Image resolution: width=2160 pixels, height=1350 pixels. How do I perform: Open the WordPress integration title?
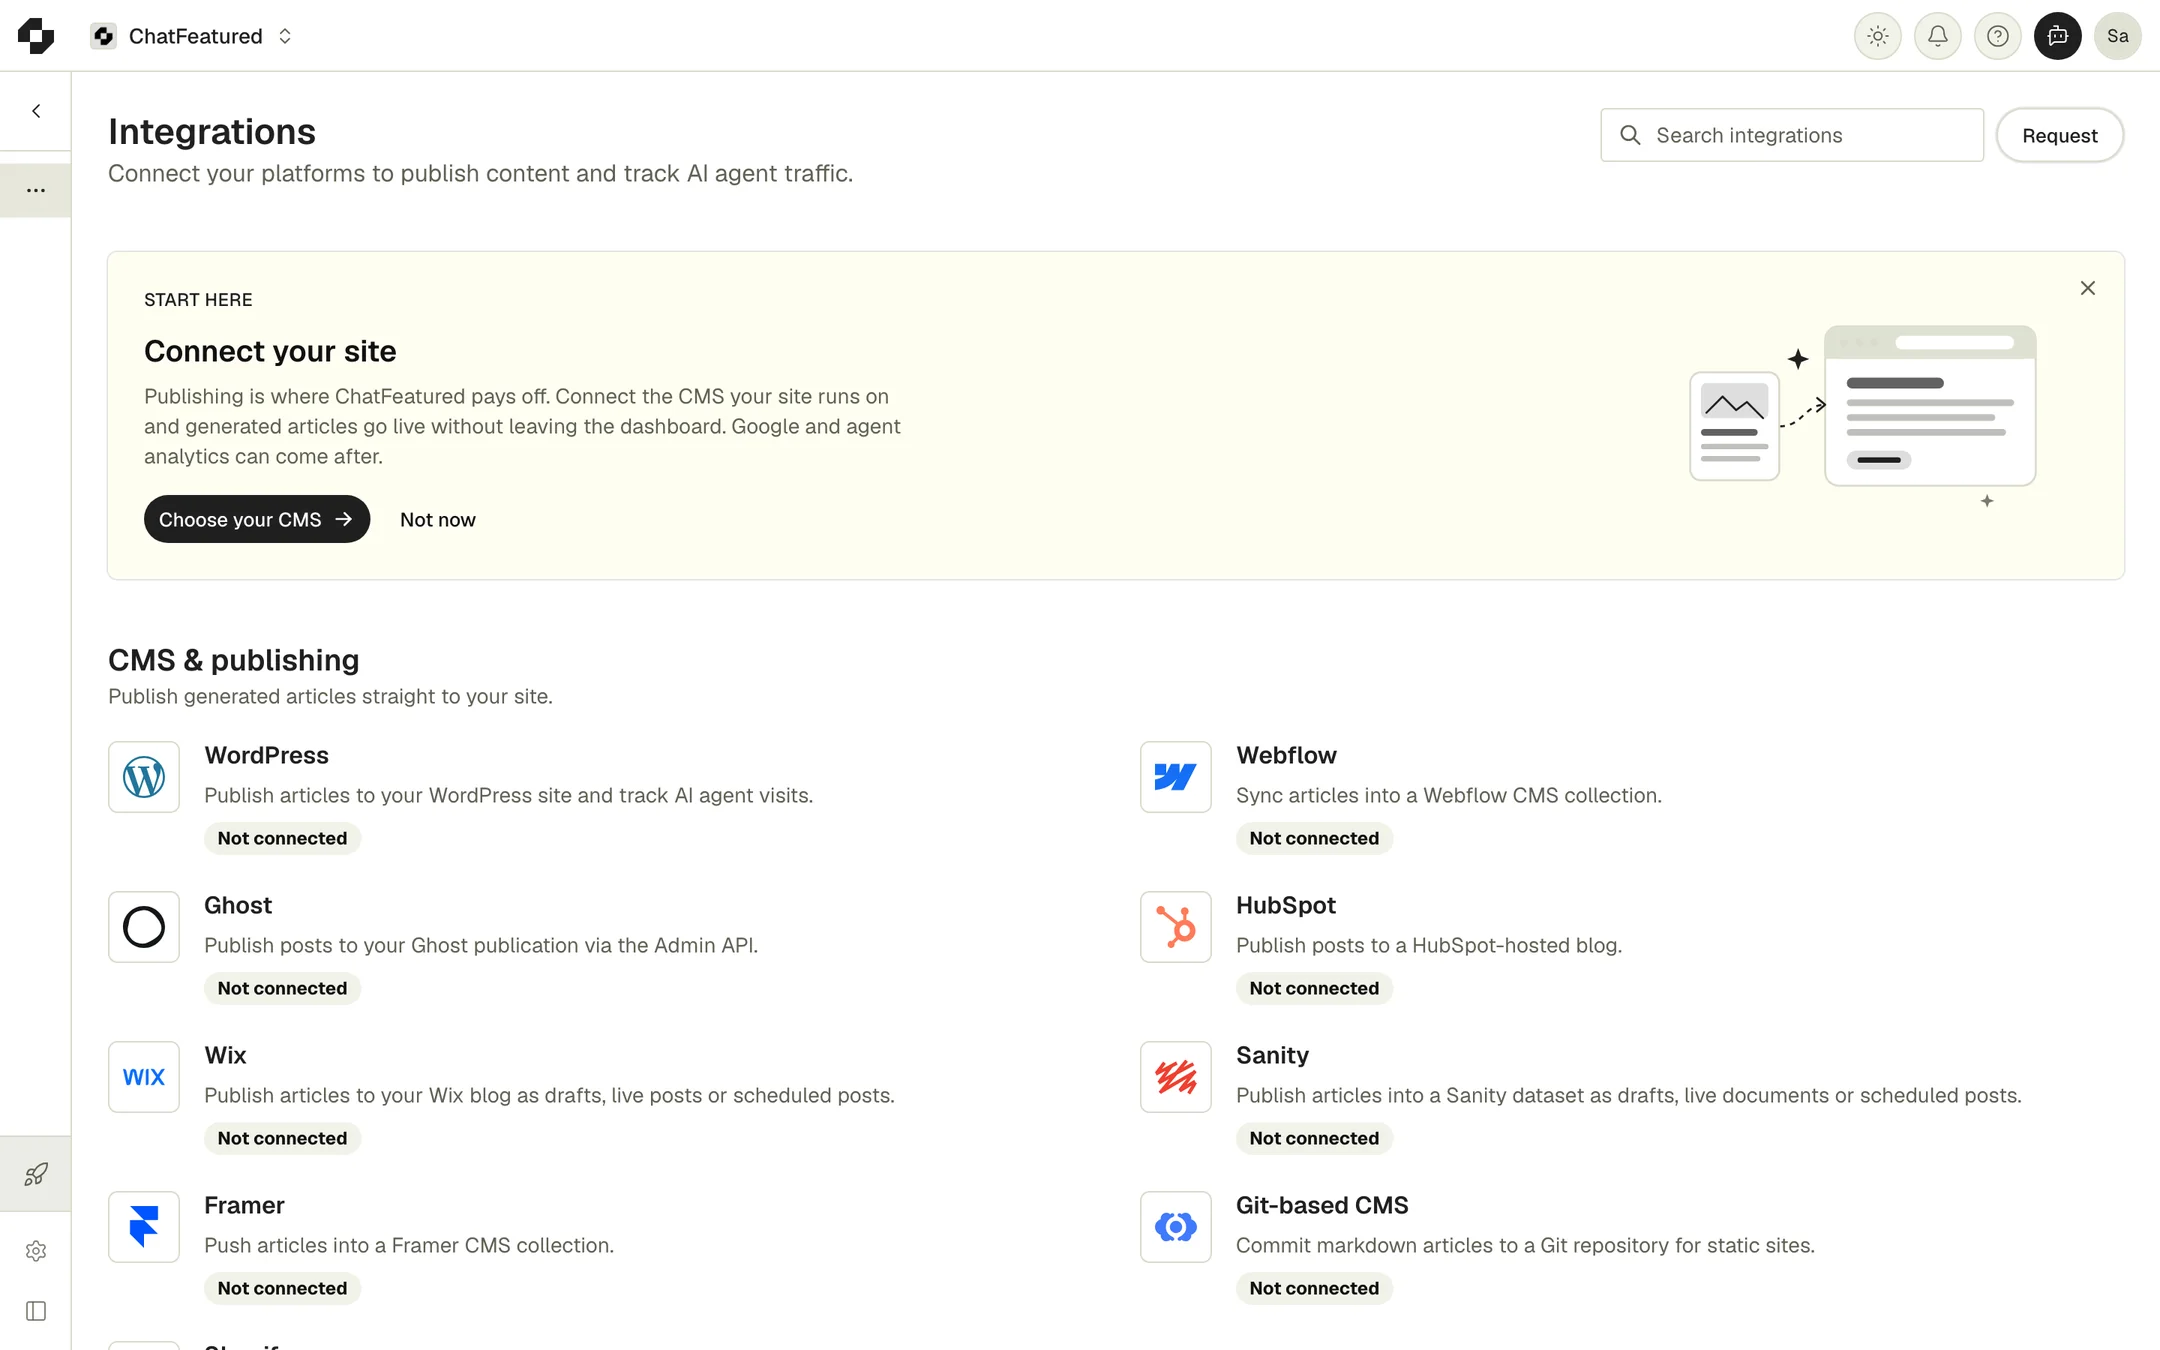266,755
